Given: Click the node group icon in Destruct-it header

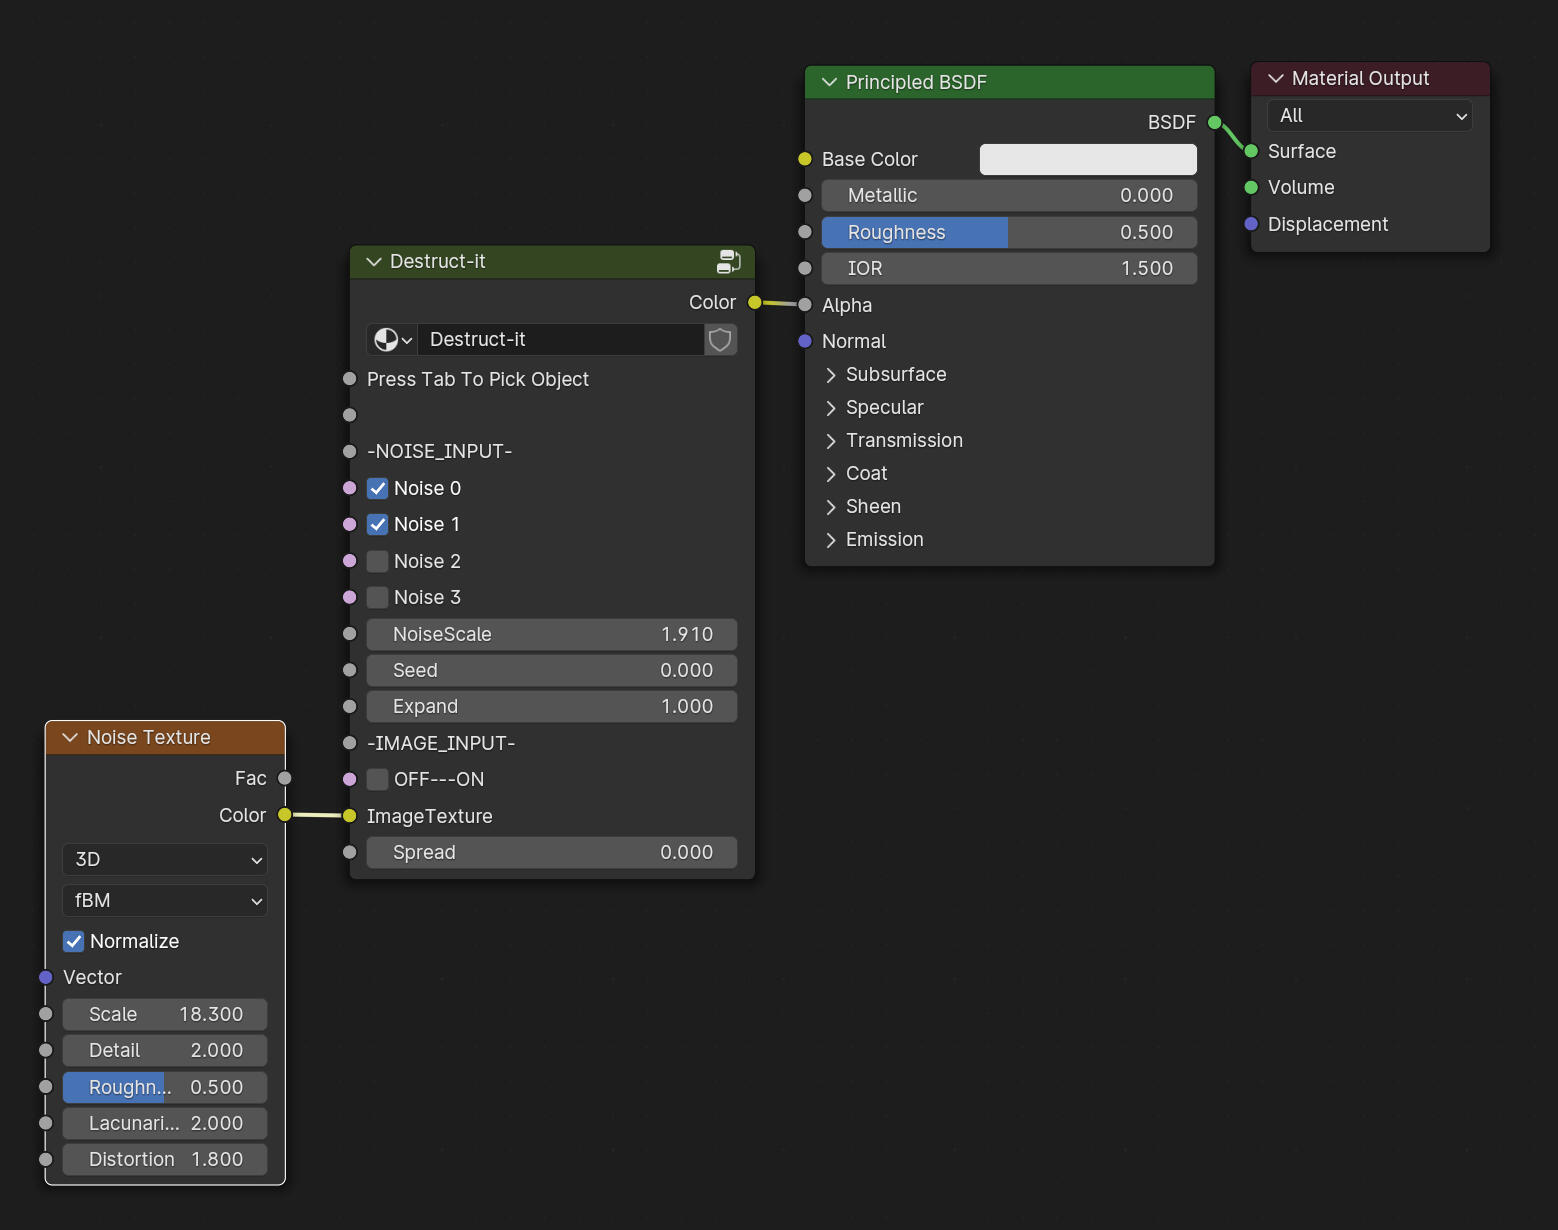Looking at the screenshot, I should (728, 262).
